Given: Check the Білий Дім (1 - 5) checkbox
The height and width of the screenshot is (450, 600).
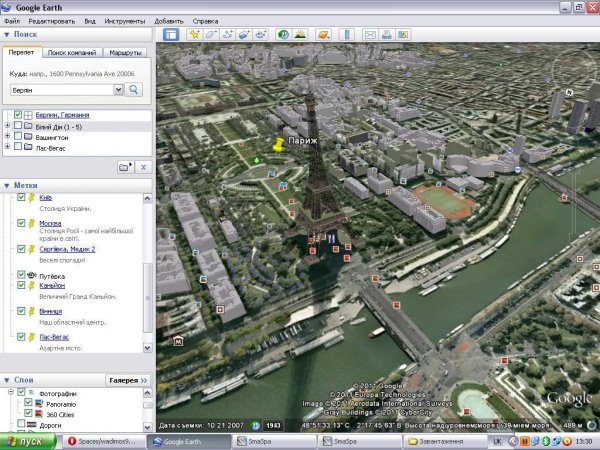Looking at the screenshot, I should [18, 126].
